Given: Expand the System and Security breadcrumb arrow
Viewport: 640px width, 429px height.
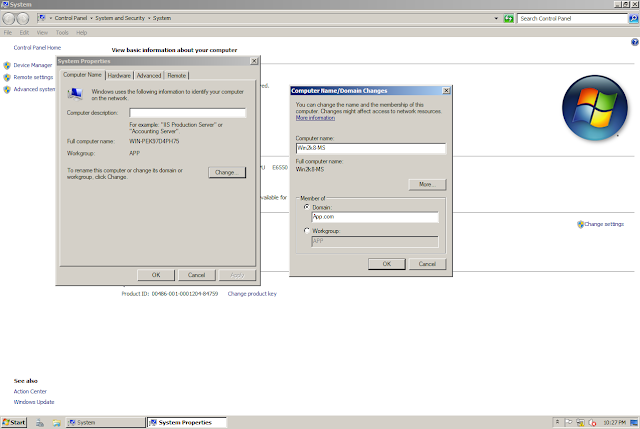Looking at the screenshot, I should click(x=149, y=18).
